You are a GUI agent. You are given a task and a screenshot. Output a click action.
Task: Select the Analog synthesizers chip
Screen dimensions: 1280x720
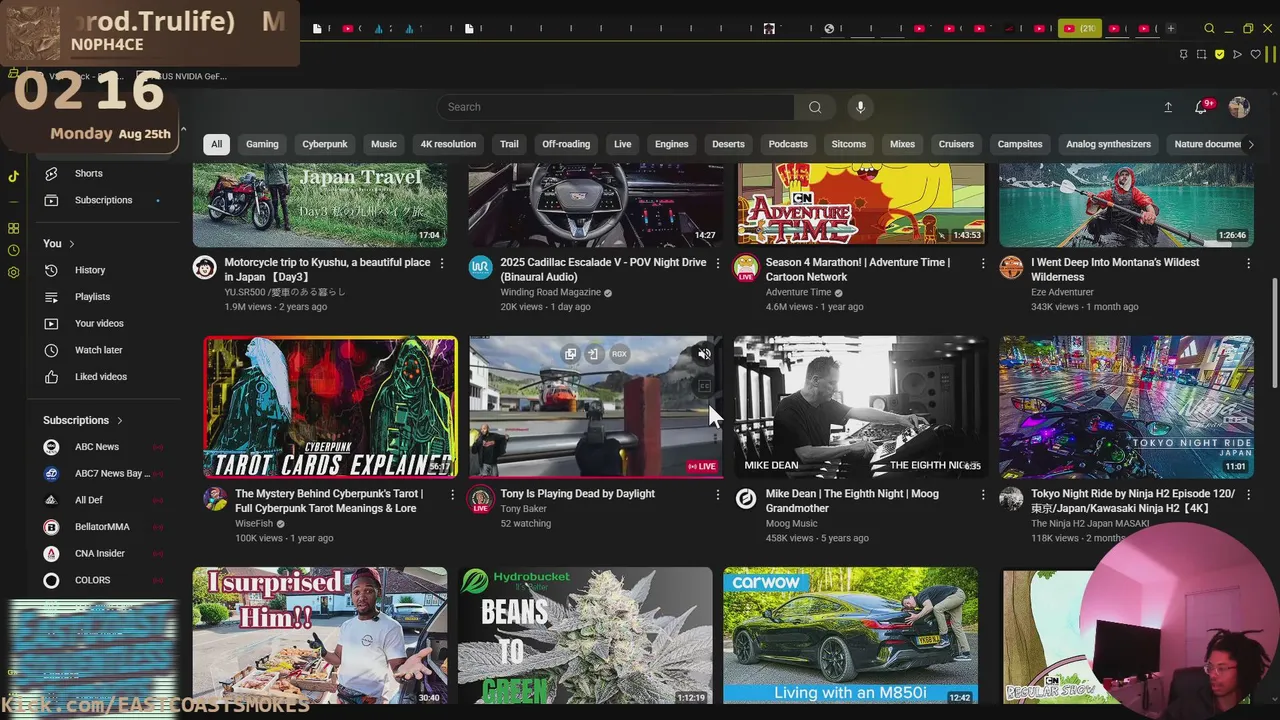[1109, 144]
